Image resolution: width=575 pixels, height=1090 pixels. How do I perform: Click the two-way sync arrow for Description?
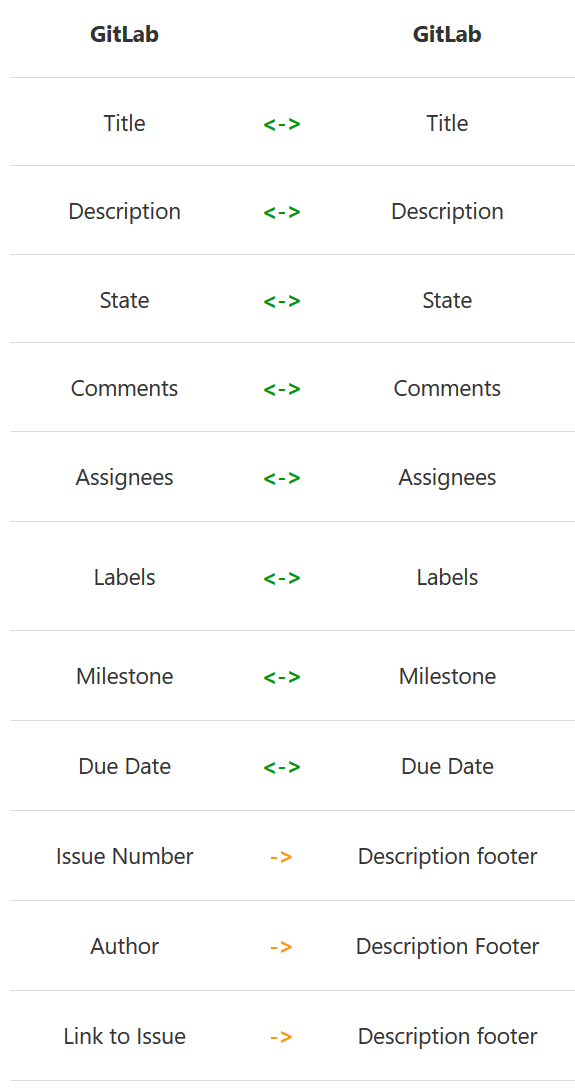coord(282,212)
